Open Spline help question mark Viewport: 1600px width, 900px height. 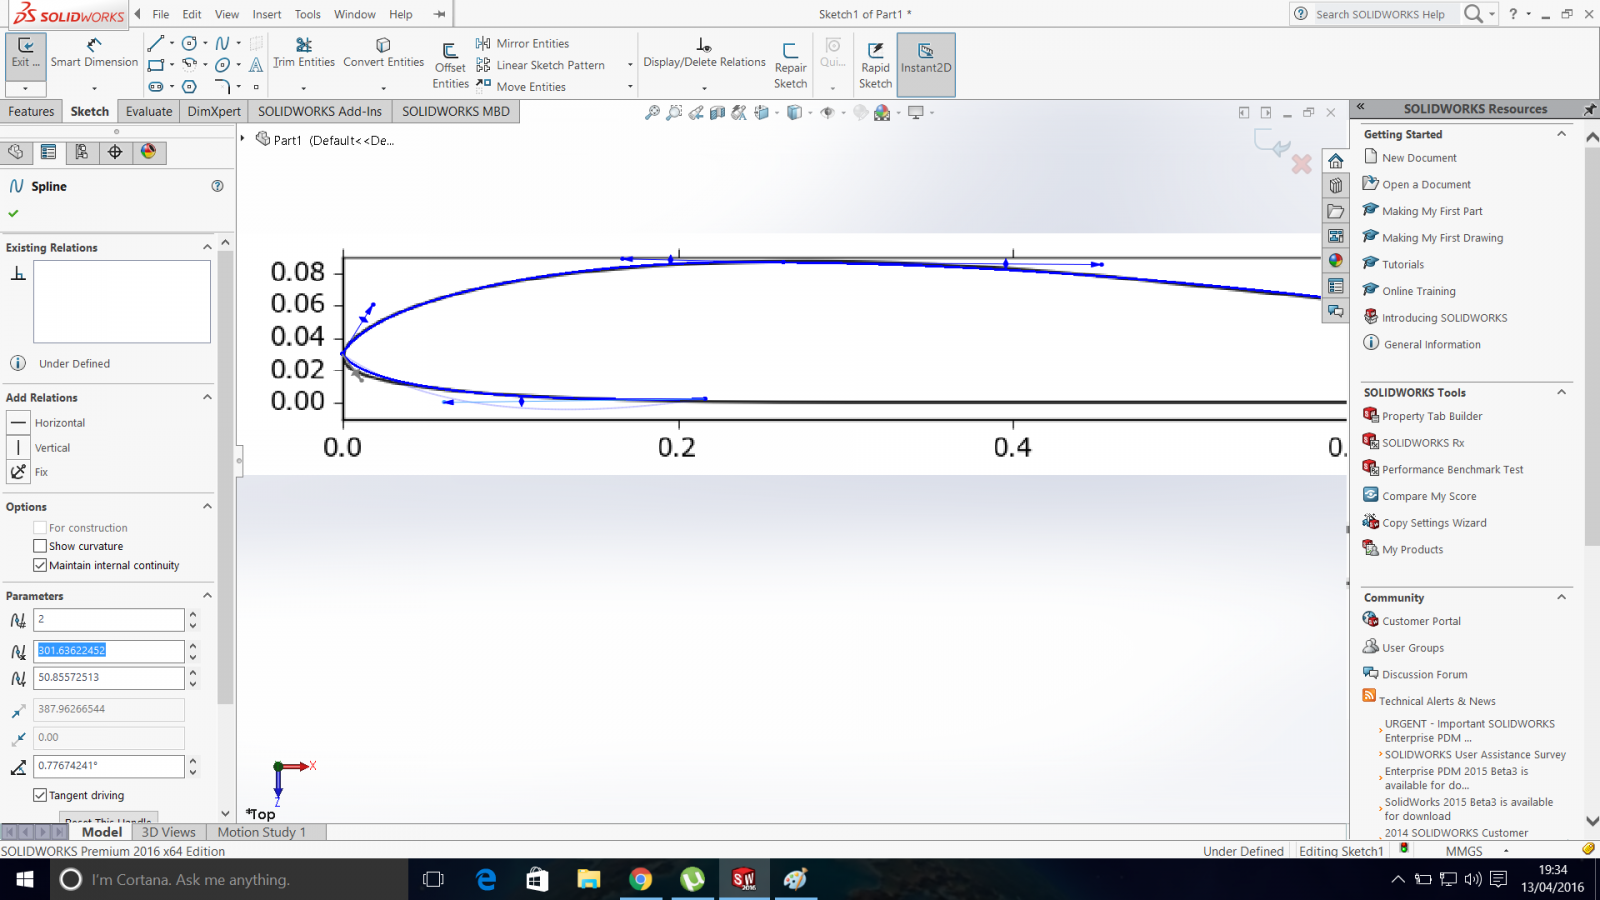point(217,186)
